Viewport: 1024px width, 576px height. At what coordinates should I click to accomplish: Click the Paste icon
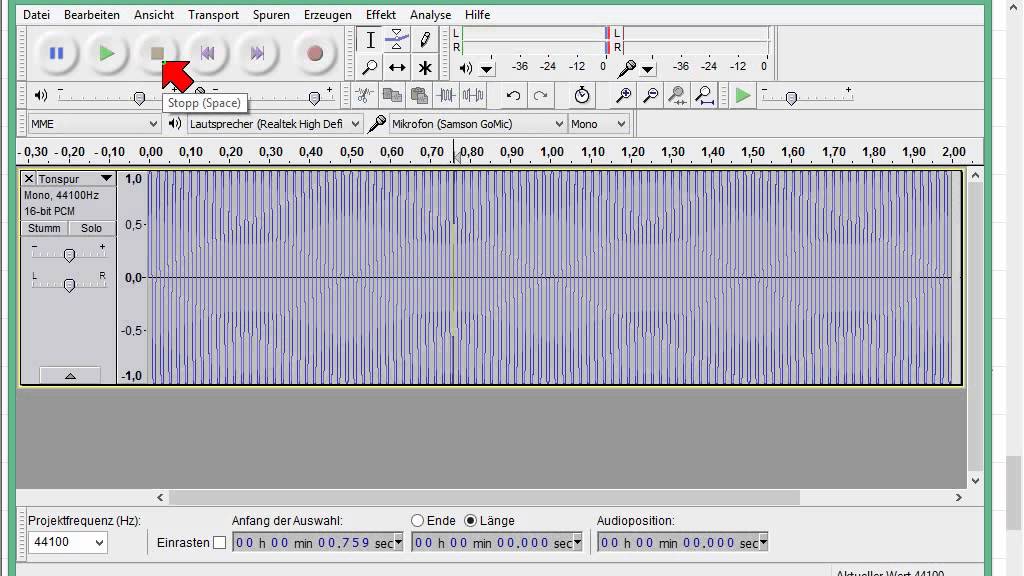(419, 95)
